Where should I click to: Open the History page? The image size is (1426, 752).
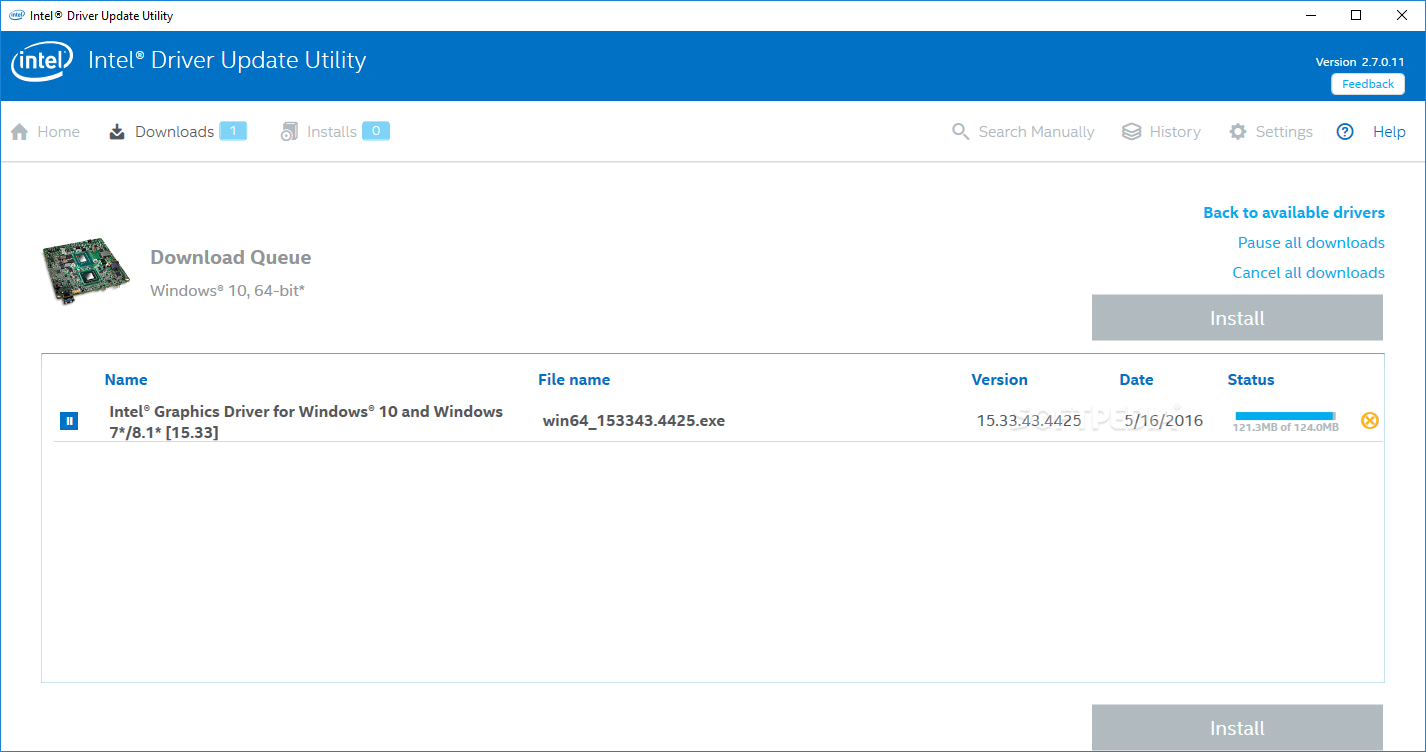pos(1175,132)
